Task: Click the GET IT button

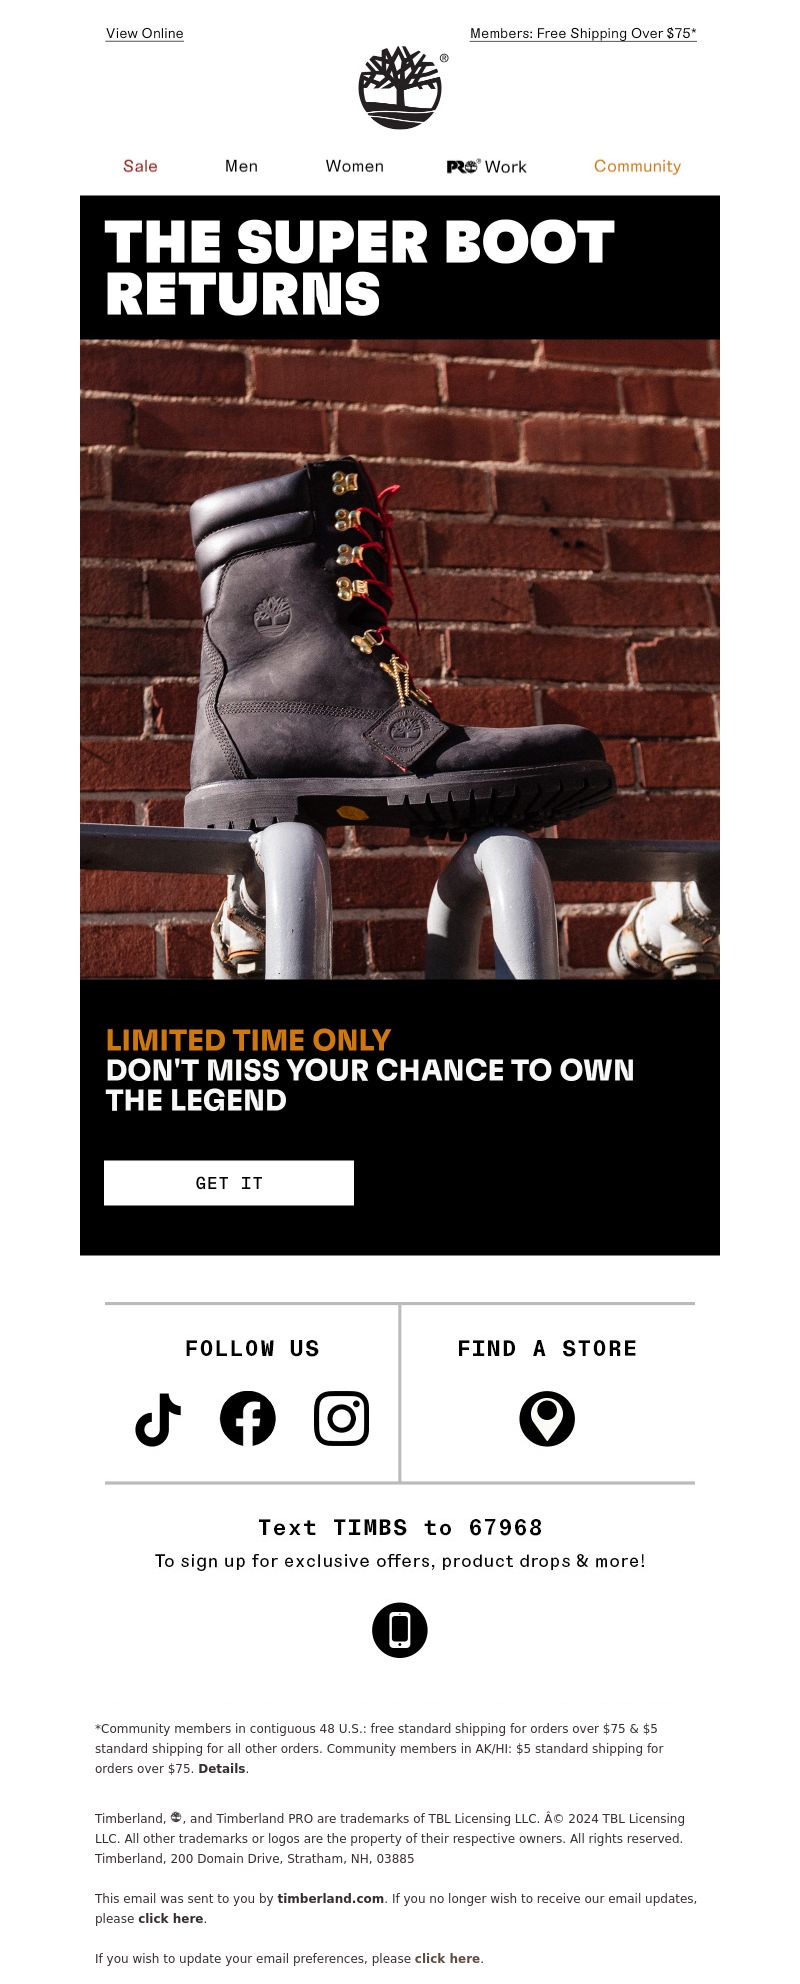Action: [x=229, y=1183]
